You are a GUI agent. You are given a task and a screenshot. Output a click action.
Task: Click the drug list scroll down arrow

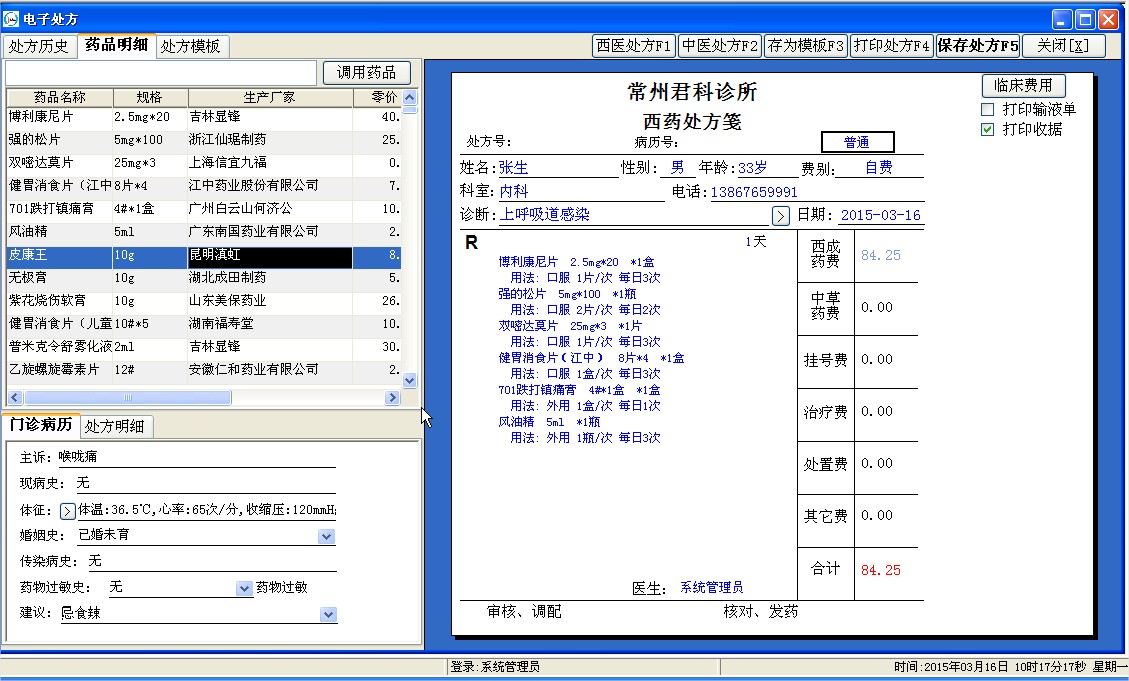[x=410, y=381]
